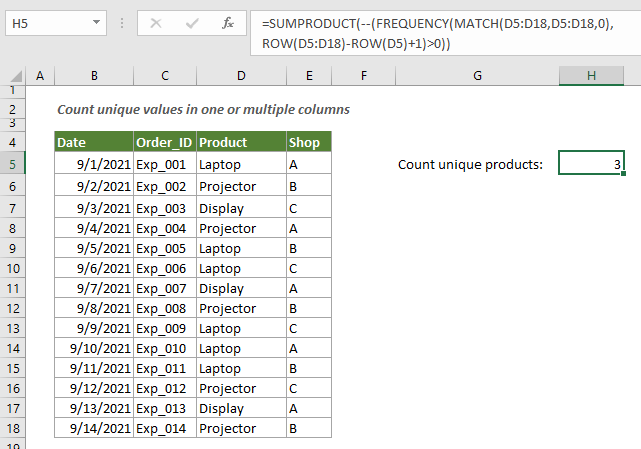The image size is (641, 449).
Task: Select cell containing Exp_007
Action: (164, 288)
